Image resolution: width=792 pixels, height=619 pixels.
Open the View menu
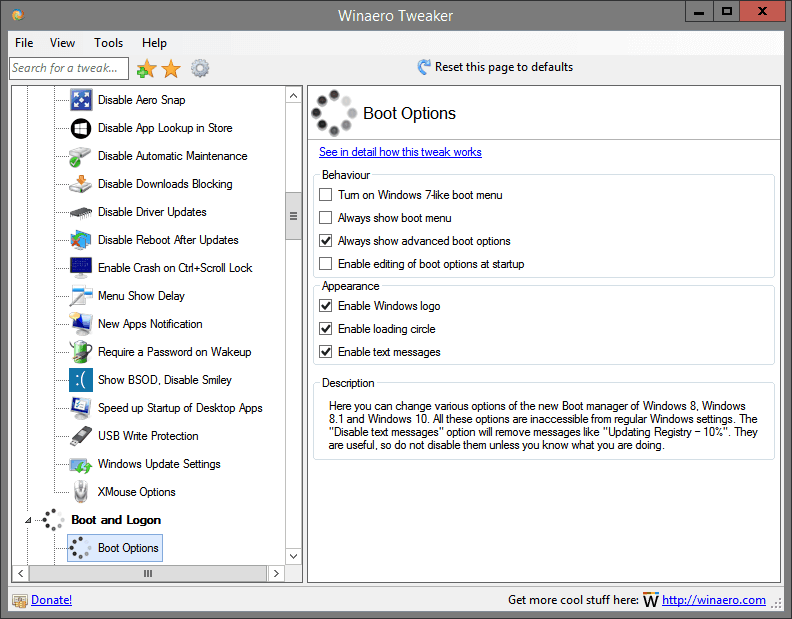pyautogui.click(x=62, y=43)
